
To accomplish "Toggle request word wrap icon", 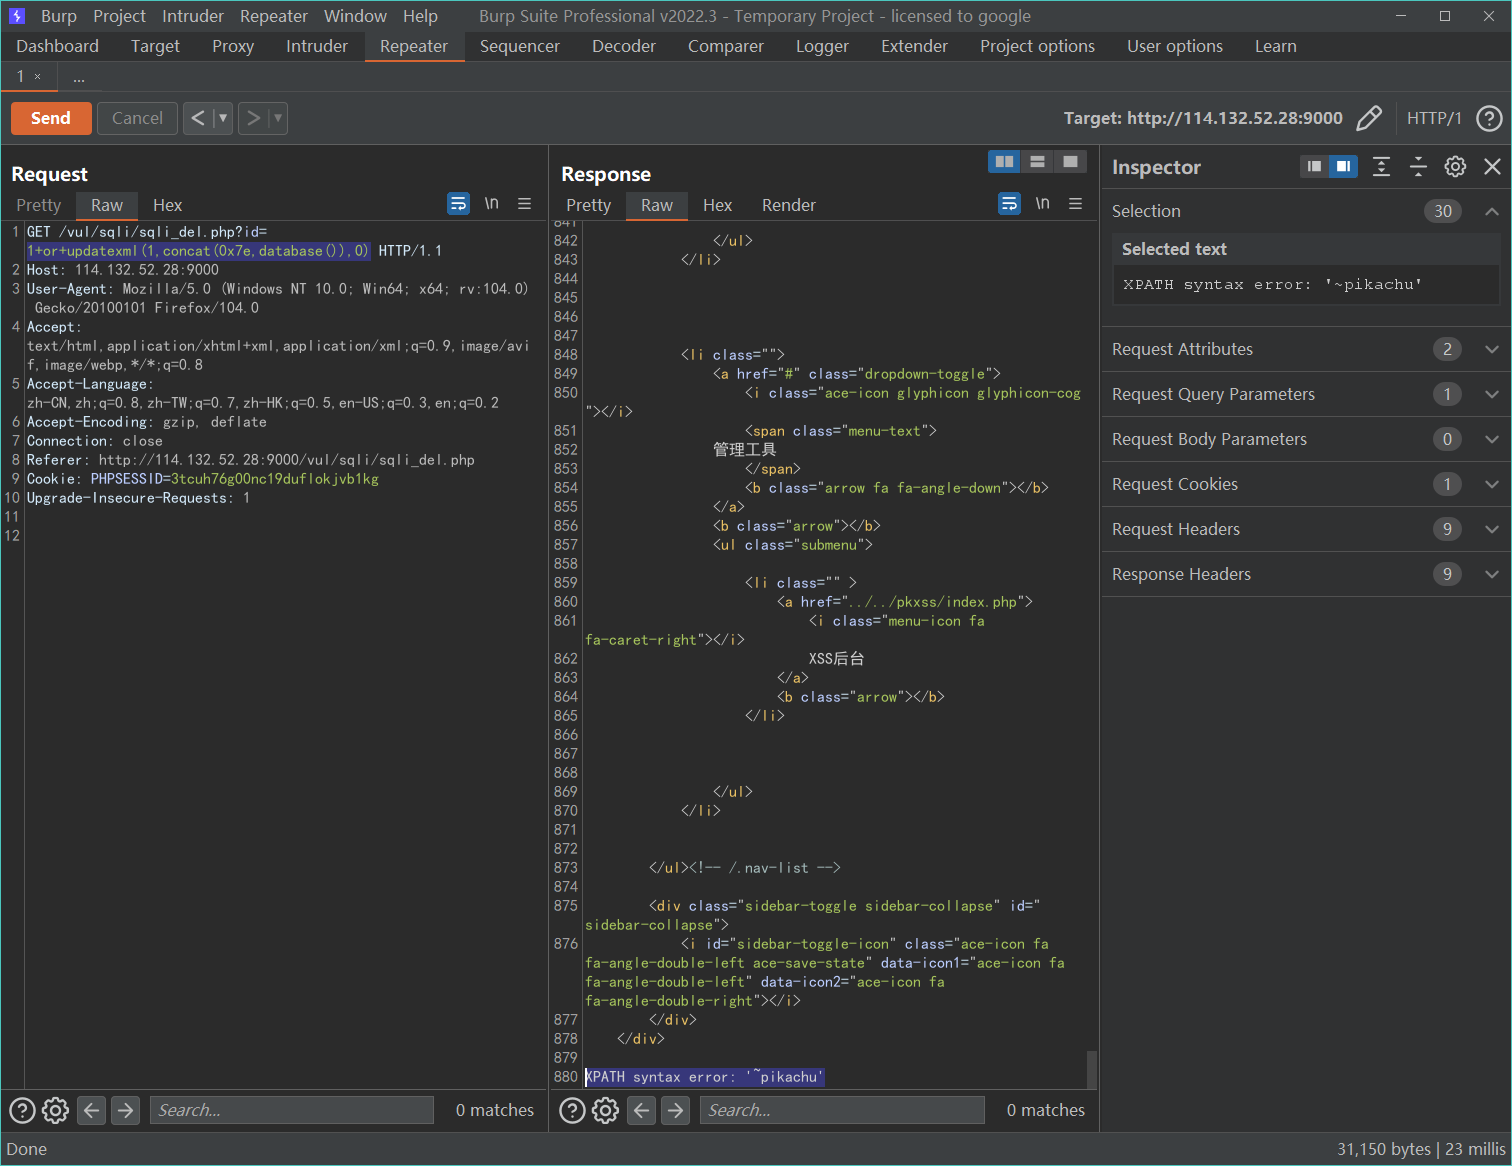I will pos(458,204).
